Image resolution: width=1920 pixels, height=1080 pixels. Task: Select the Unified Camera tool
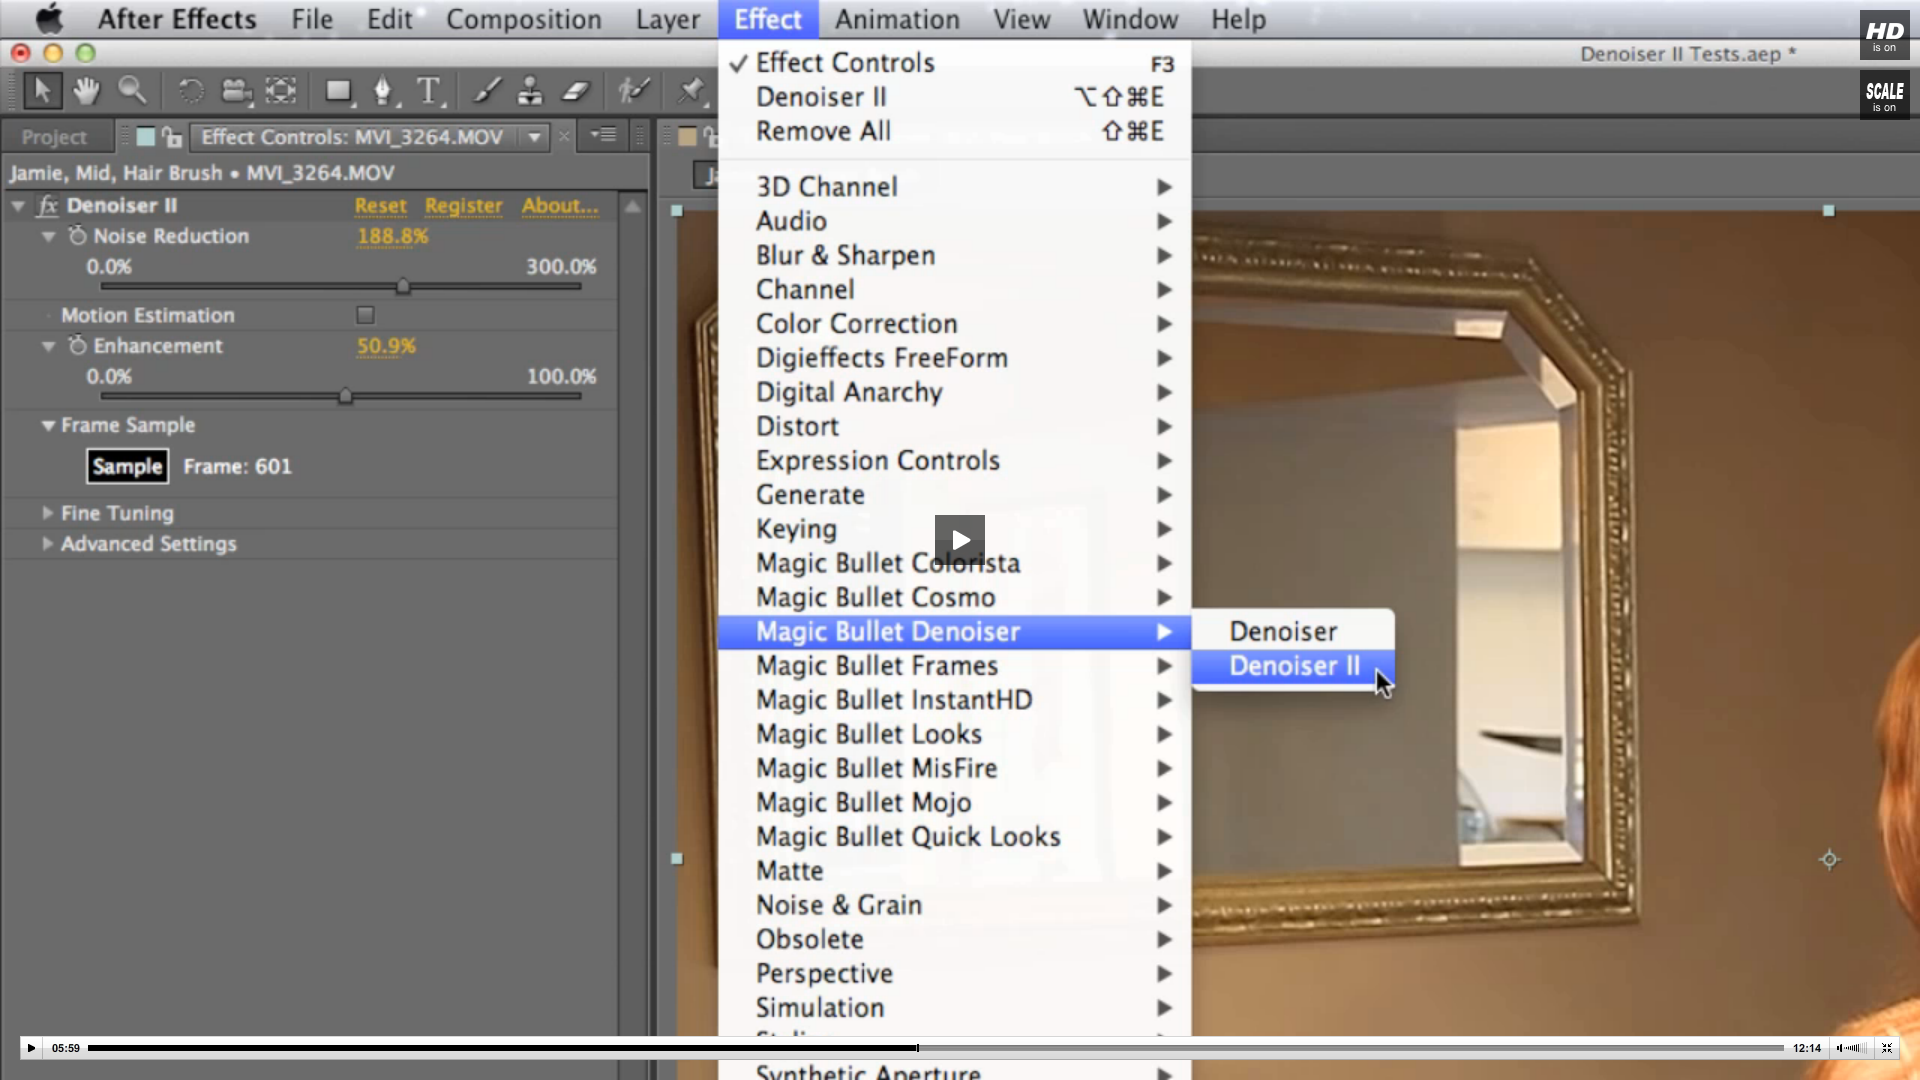point(236,91)
